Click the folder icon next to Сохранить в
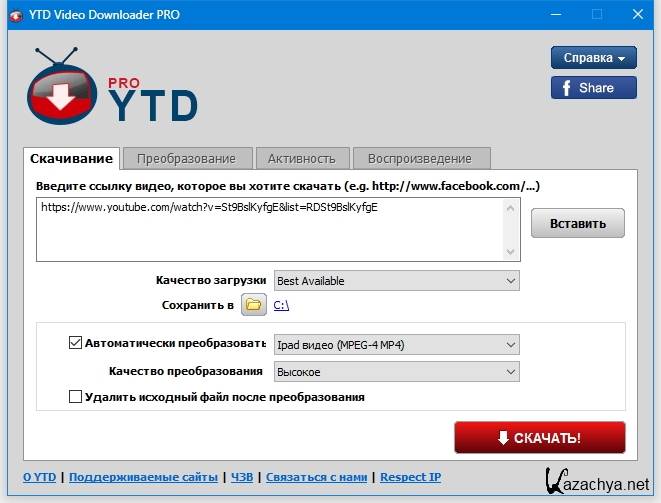Image resolution: width=661 pixels, height=503 pixels. point(254,305)
